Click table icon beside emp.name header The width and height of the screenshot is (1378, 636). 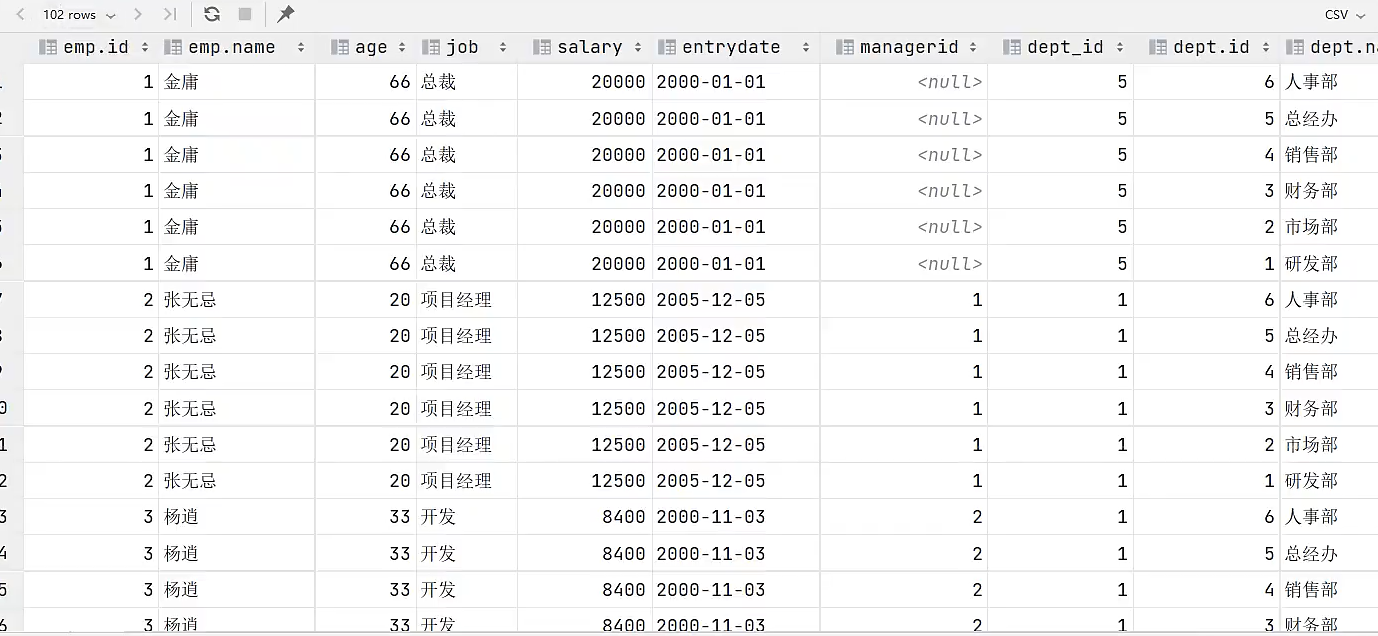[x=173, y=47]
